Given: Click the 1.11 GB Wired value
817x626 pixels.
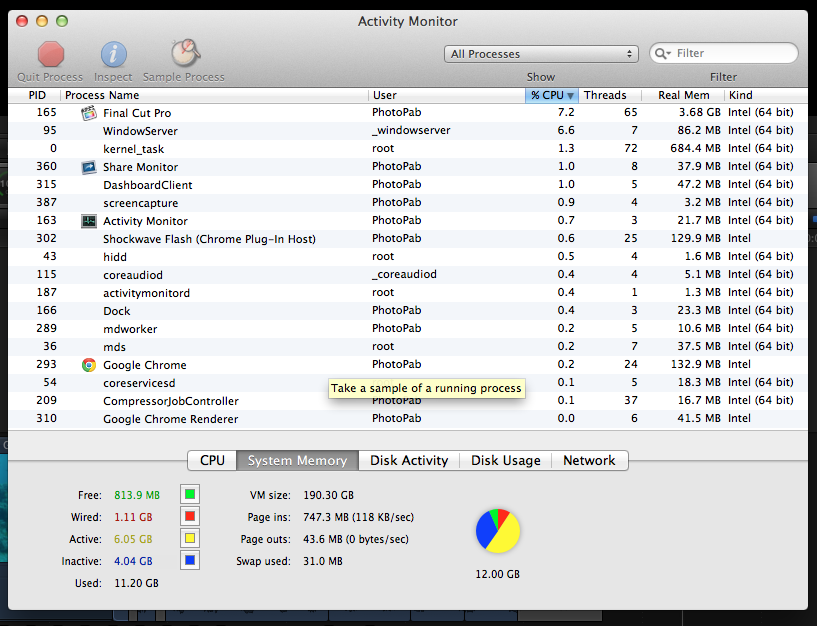Looking at the screenshot, I should [133, 517].
